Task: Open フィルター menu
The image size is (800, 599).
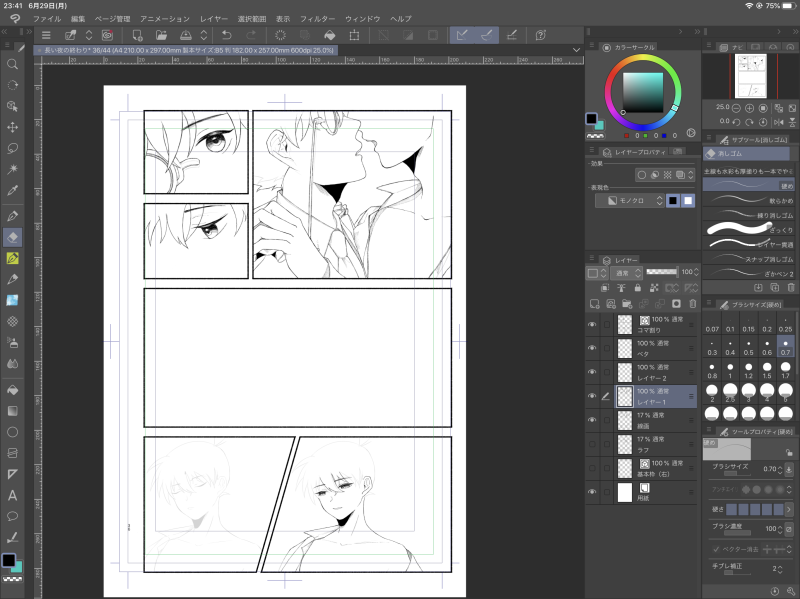Action: pyautogui.click(x=317, y=19)
